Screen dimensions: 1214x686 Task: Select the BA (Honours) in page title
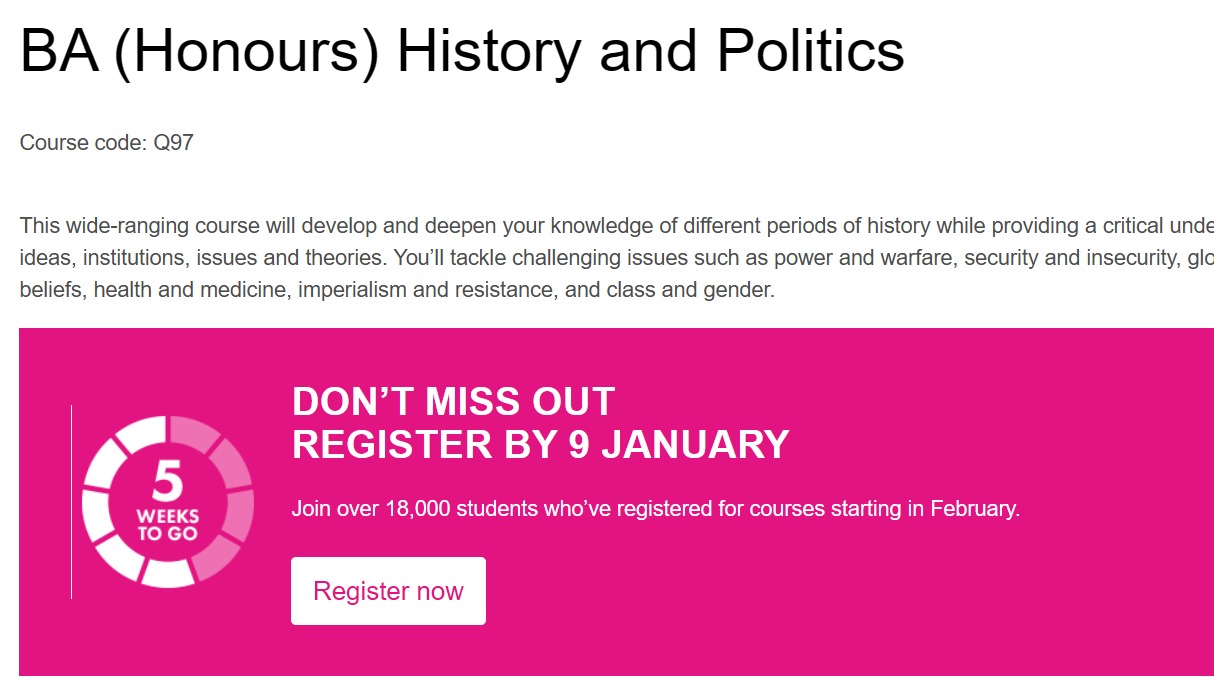(199, 51)
